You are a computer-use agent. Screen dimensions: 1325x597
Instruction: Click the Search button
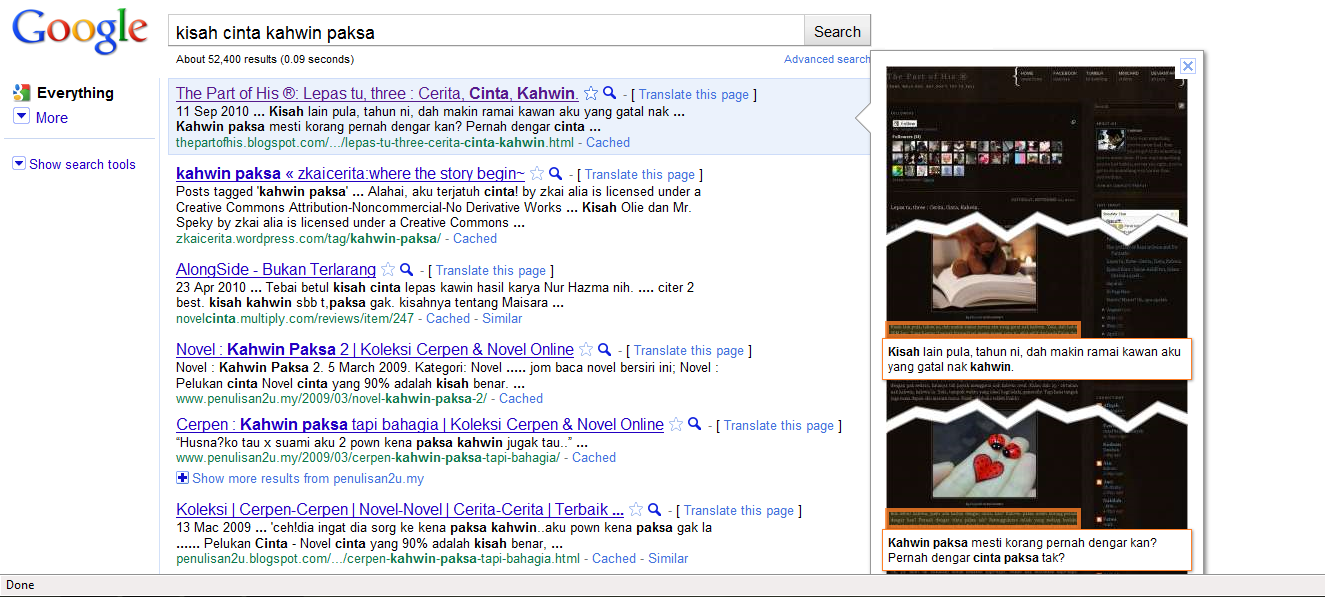(837, 31)
